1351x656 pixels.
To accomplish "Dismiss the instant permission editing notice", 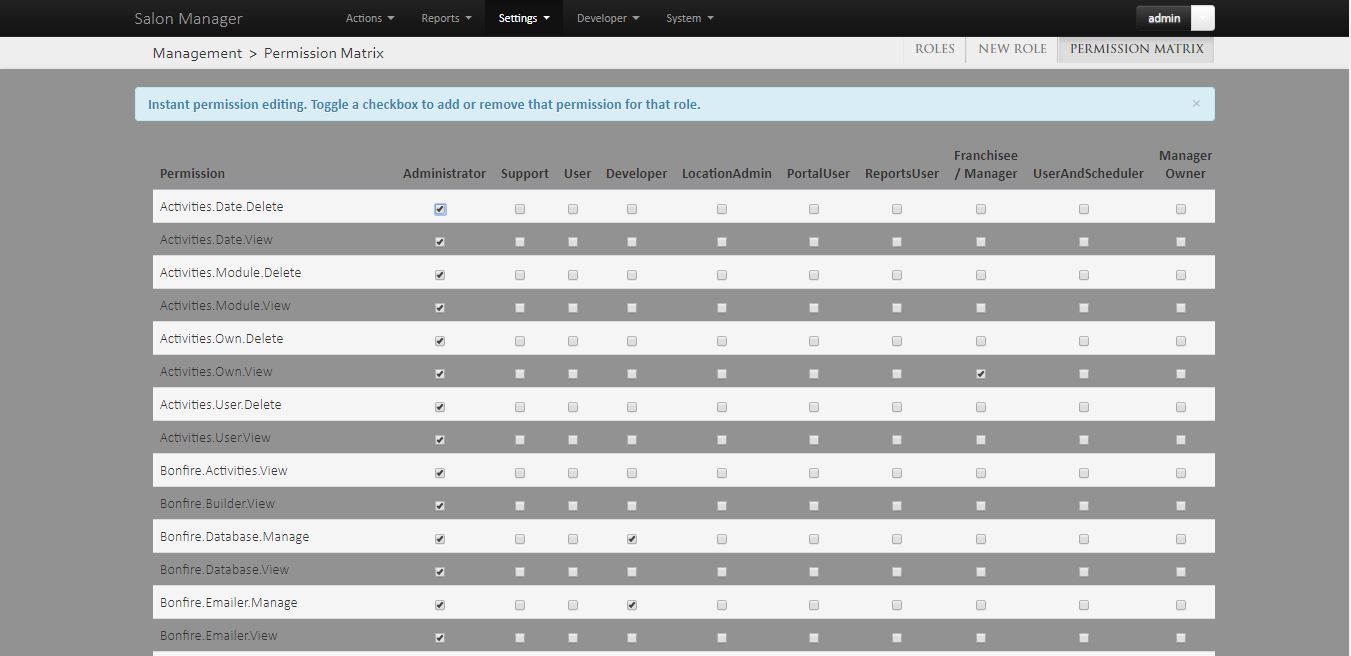I will (1196, 103).
